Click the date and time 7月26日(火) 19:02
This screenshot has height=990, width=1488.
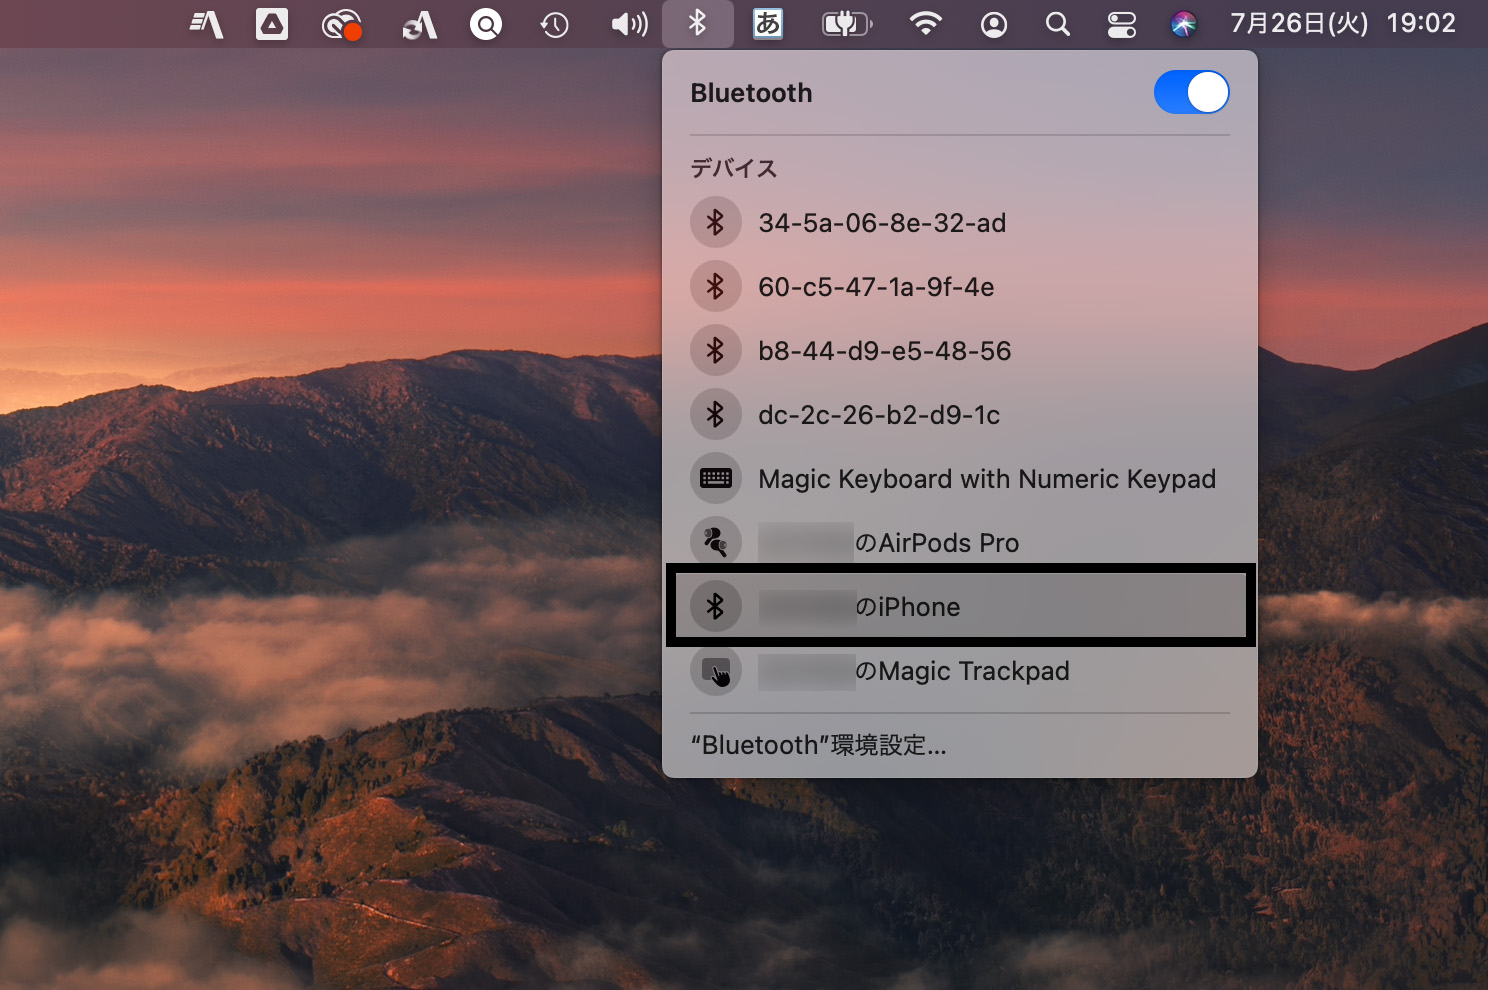[1343, 23]
